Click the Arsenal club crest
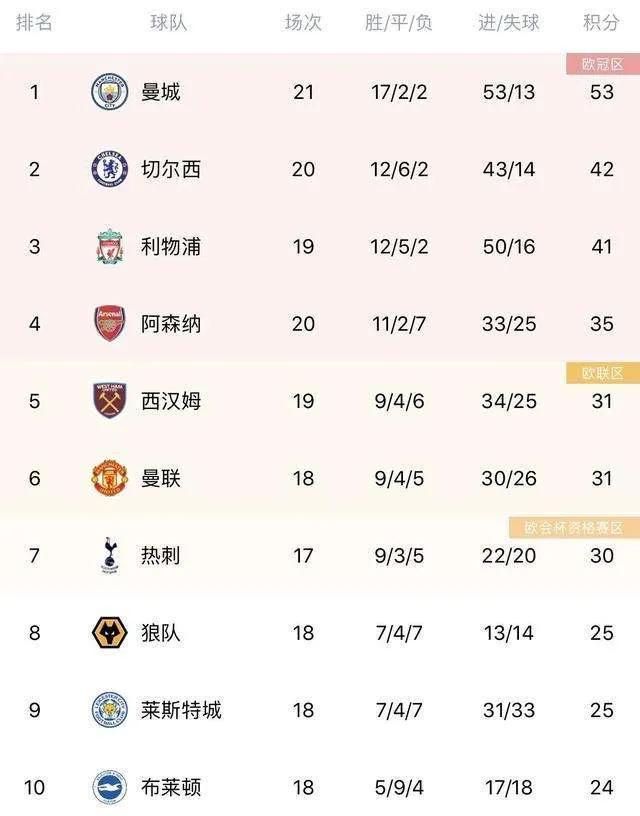 click(x=109, y=323)
